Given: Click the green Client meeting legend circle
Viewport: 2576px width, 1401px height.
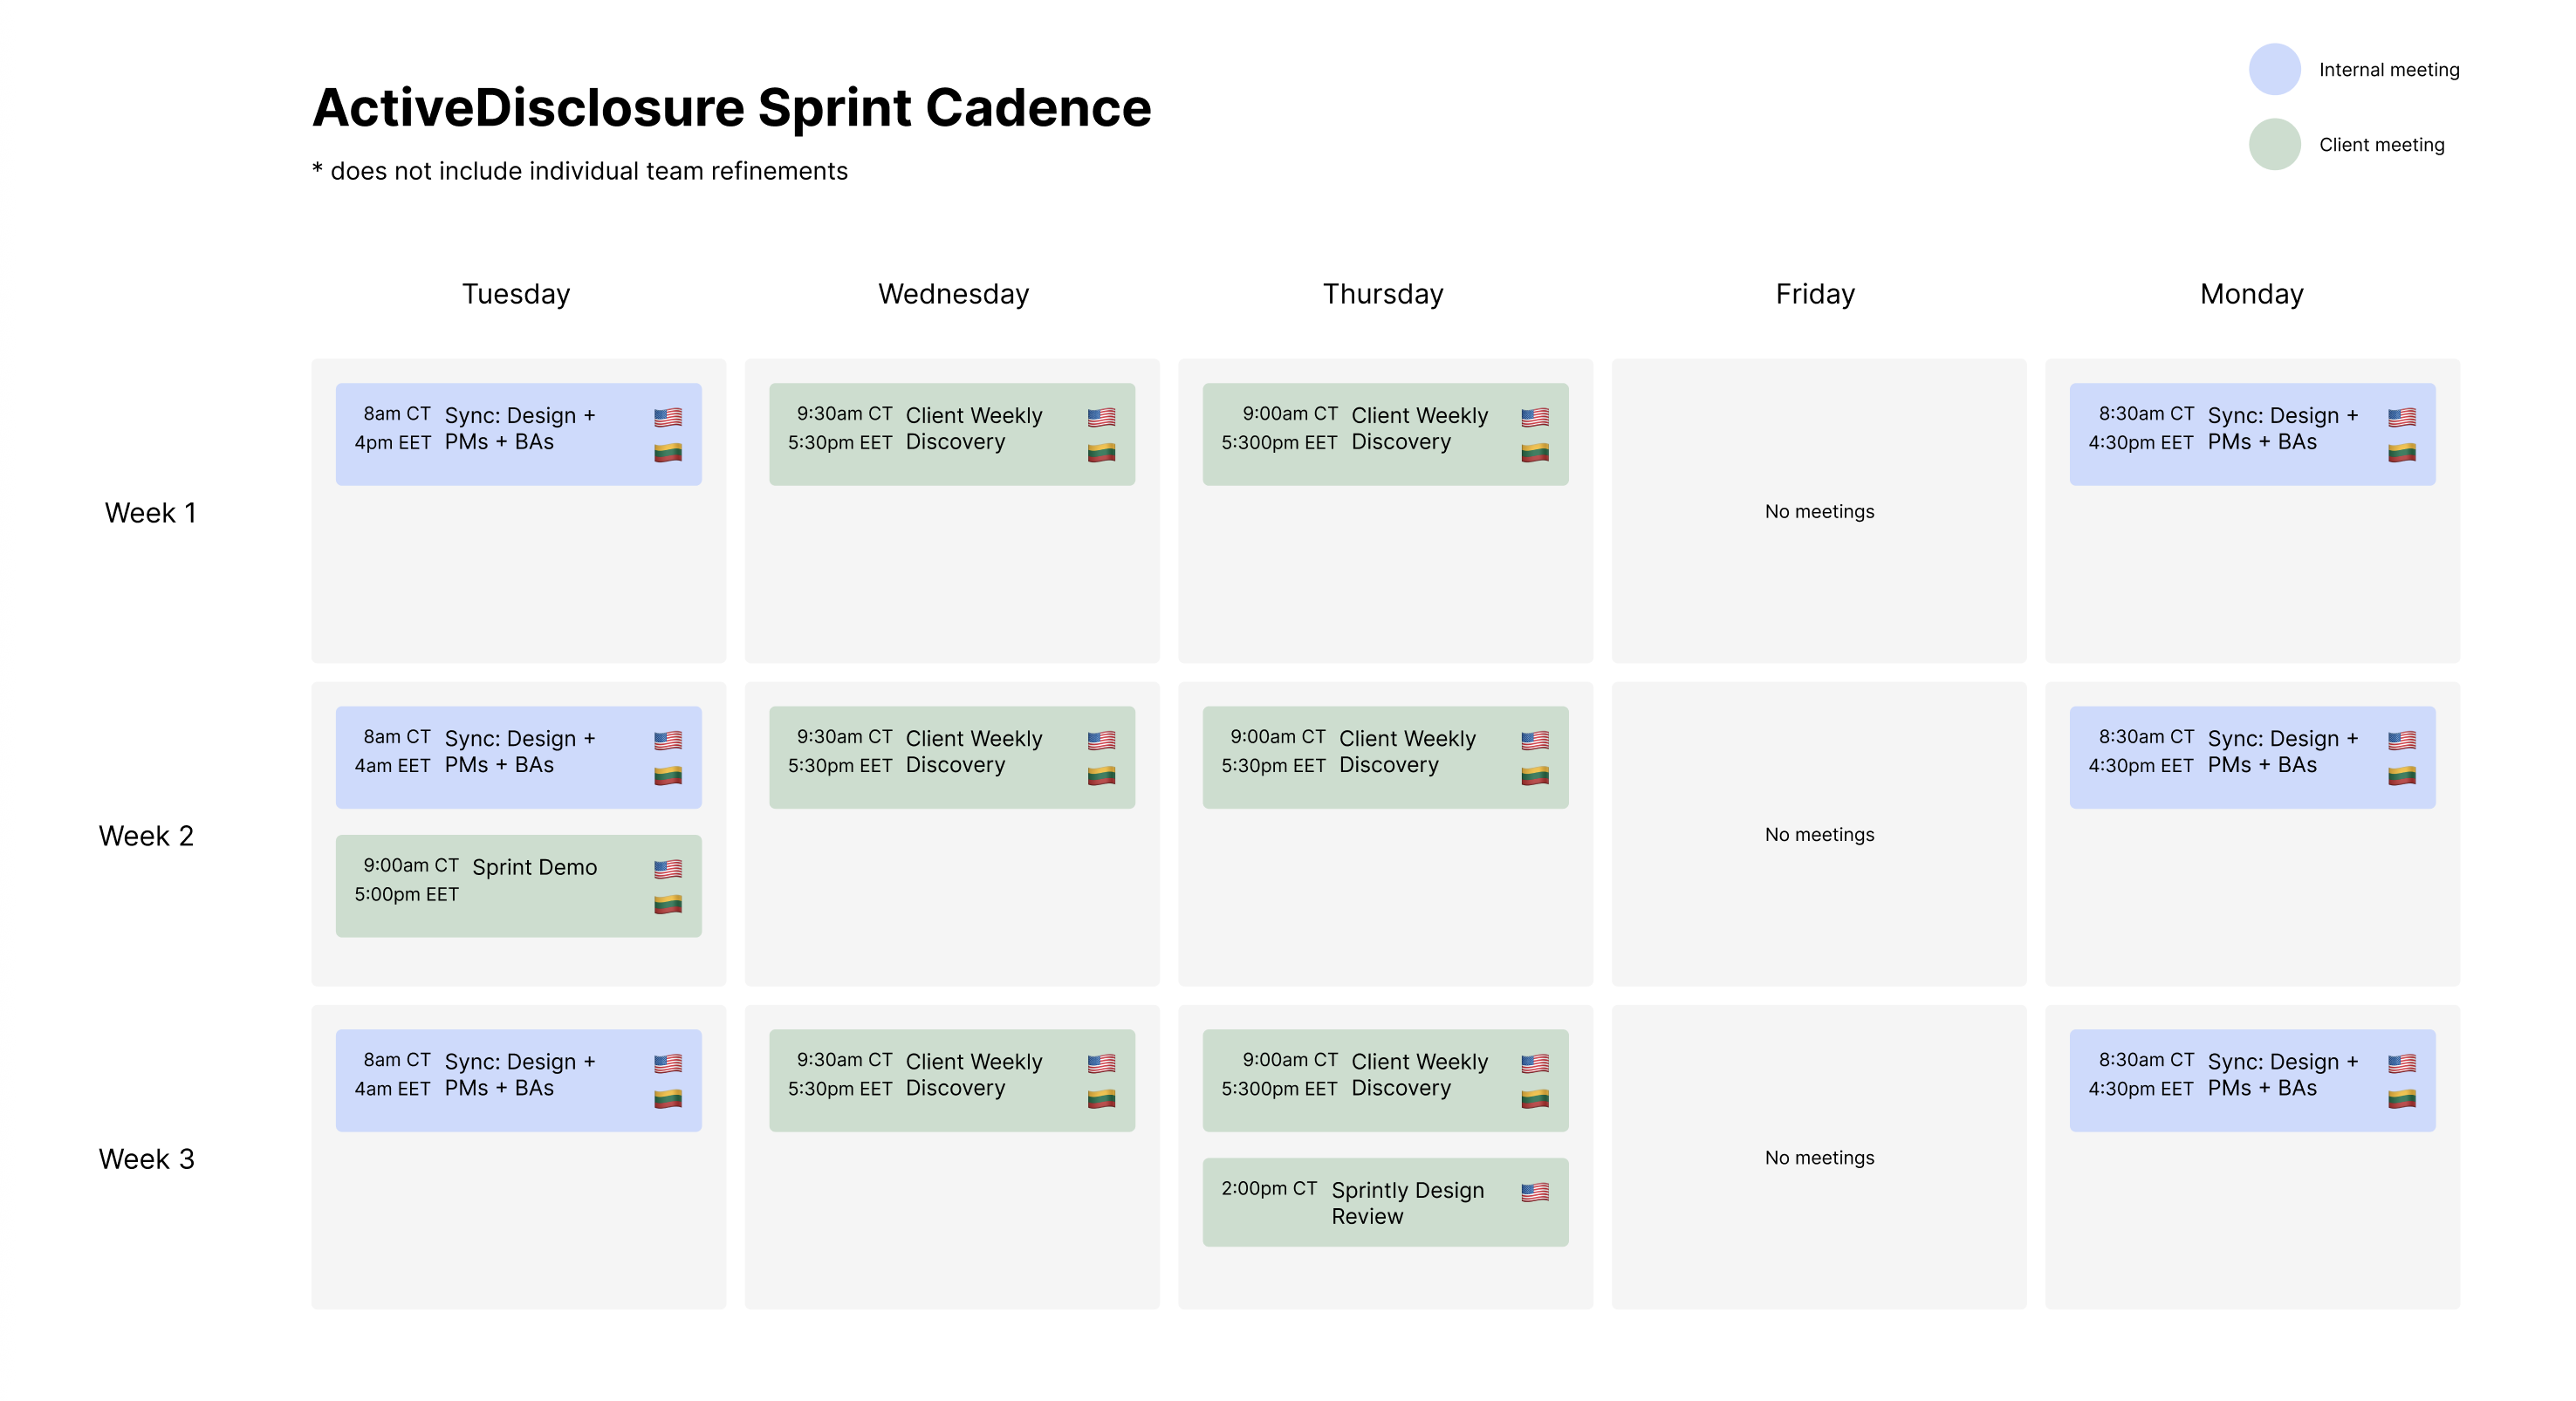Looking at the screenshot, I should pos(2274,144).
